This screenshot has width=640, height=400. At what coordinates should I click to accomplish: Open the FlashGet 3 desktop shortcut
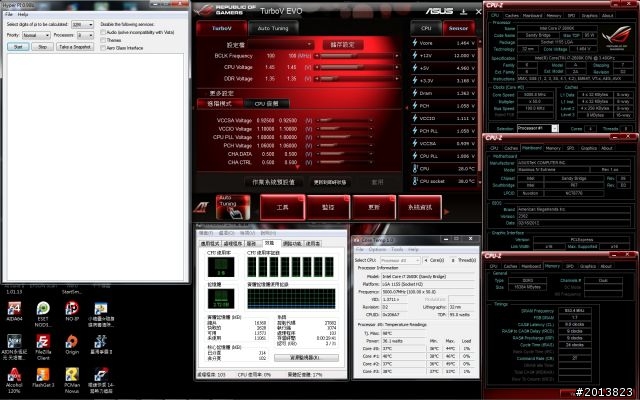43,375
